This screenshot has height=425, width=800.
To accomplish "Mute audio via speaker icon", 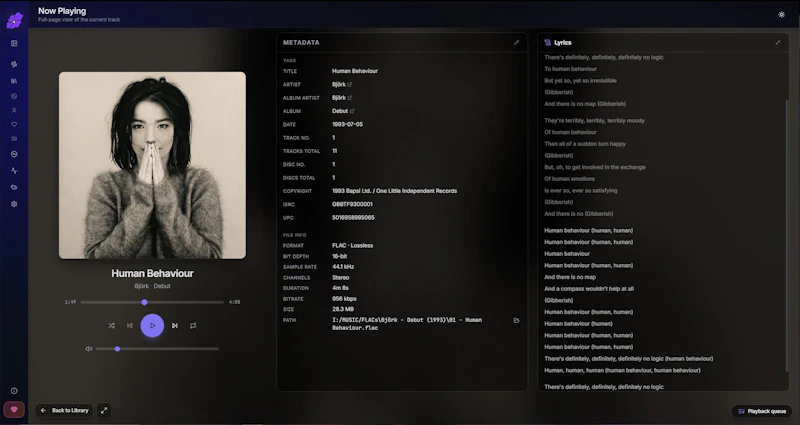I will (x=89, y=349).
